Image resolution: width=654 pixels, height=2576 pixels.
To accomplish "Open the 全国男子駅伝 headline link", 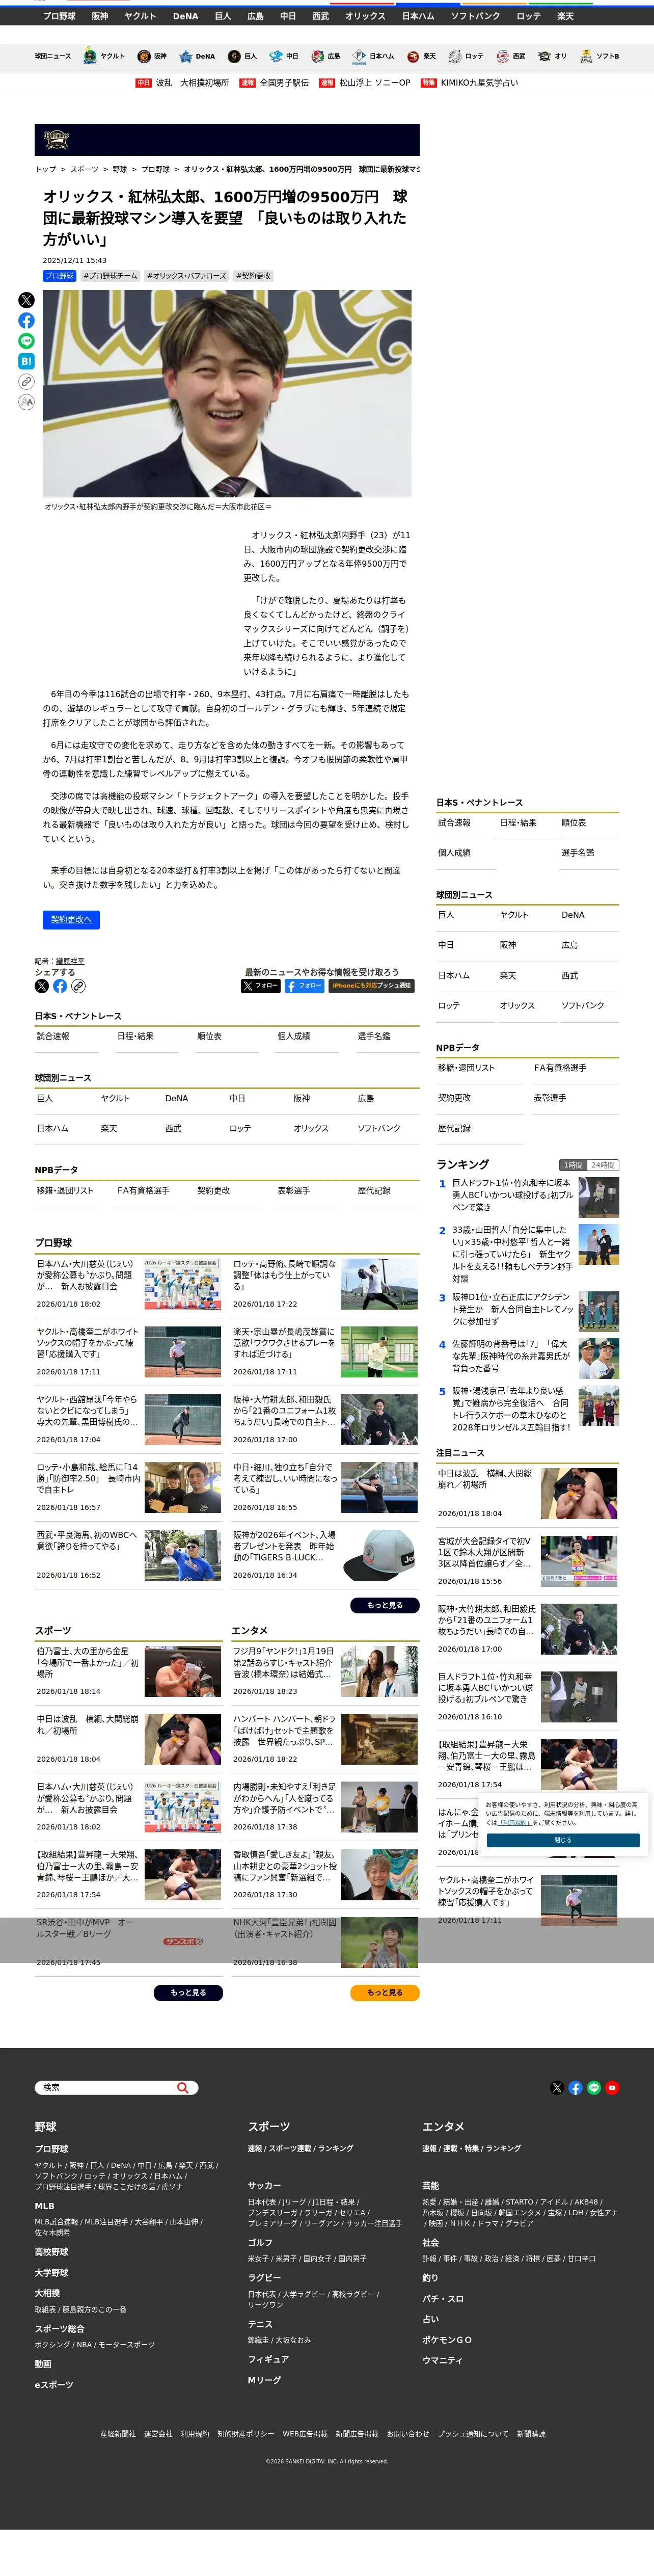I will click(284, 83).
